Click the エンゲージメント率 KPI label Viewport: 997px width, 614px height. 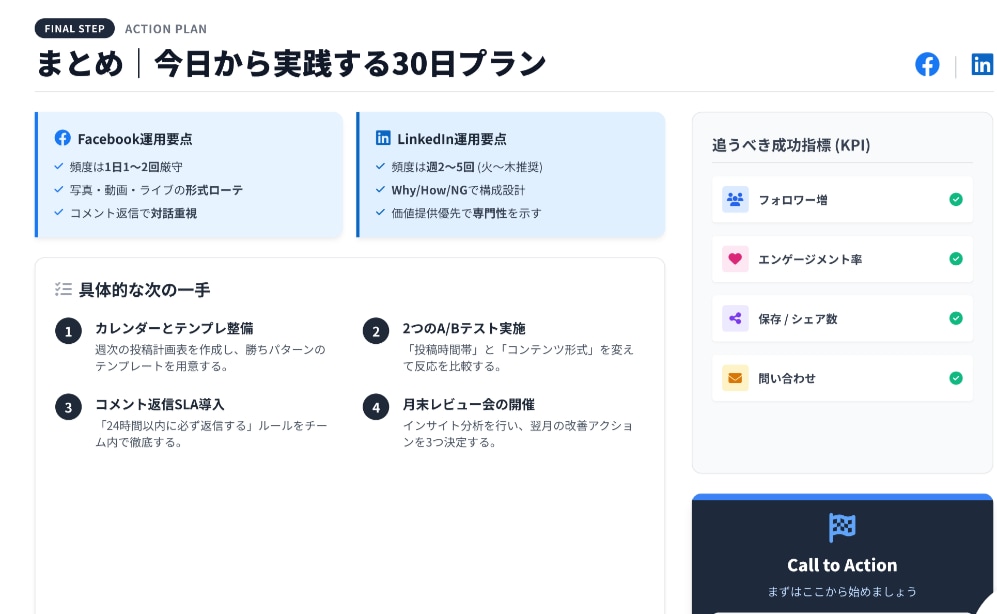pyautogui.click(x=810, y=259)
